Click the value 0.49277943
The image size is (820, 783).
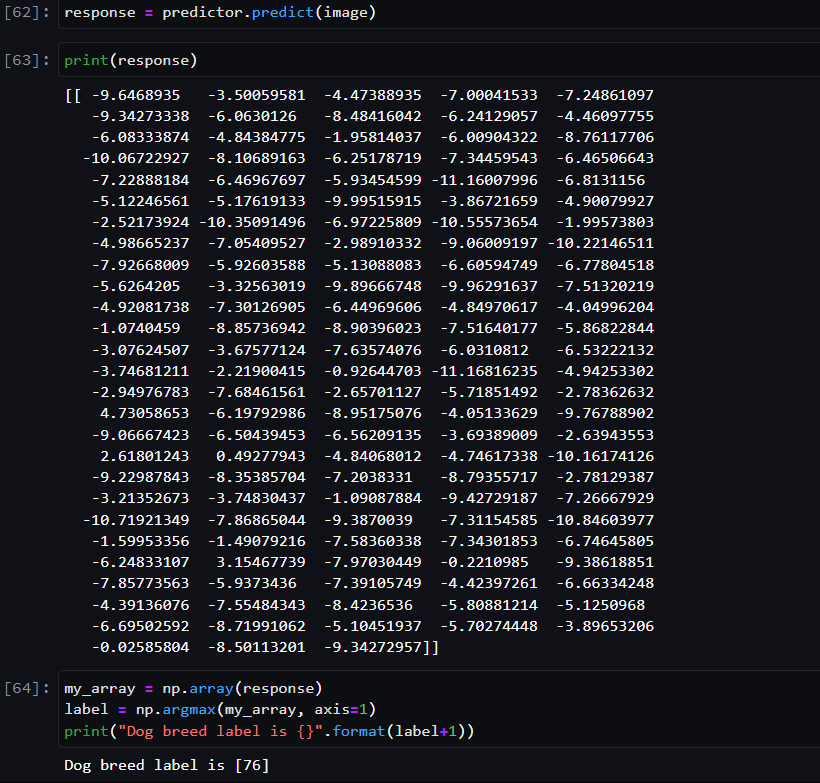[x=260, y=456]
